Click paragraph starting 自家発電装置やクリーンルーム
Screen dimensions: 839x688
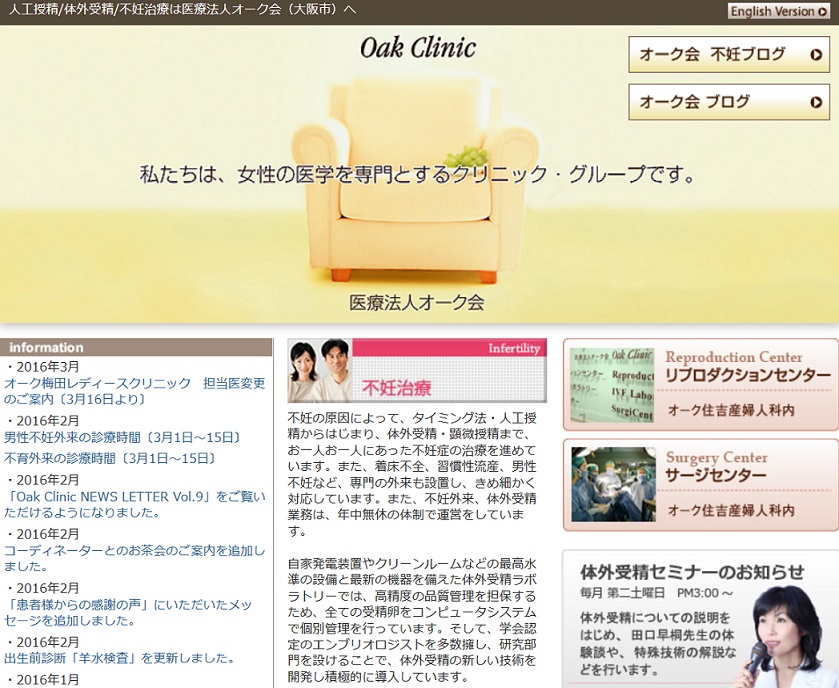pyautogui.click(x=412, y=620)
